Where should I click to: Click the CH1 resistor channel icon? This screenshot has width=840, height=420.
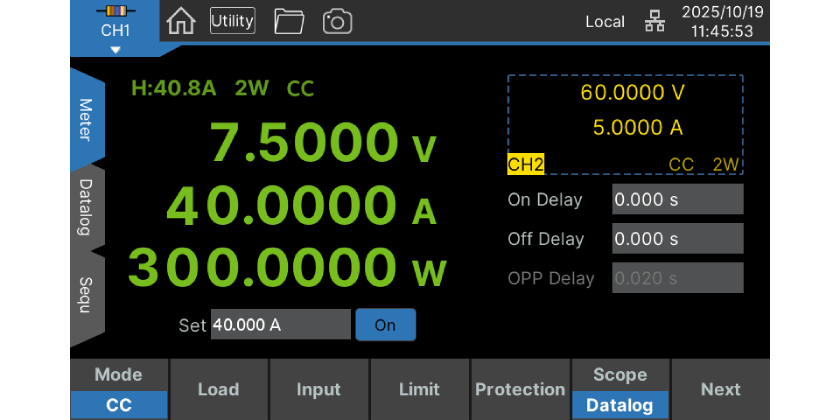tap(115, 12)
